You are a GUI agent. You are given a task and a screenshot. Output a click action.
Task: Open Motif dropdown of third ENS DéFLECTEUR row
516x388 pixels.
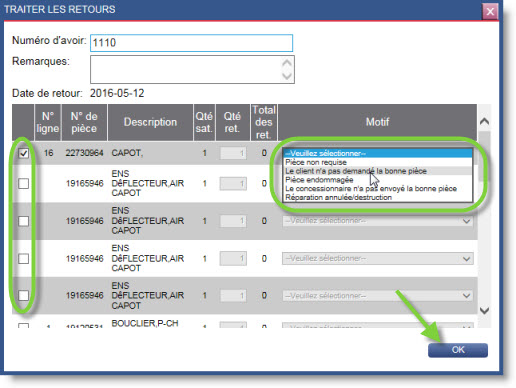[378, 258]
